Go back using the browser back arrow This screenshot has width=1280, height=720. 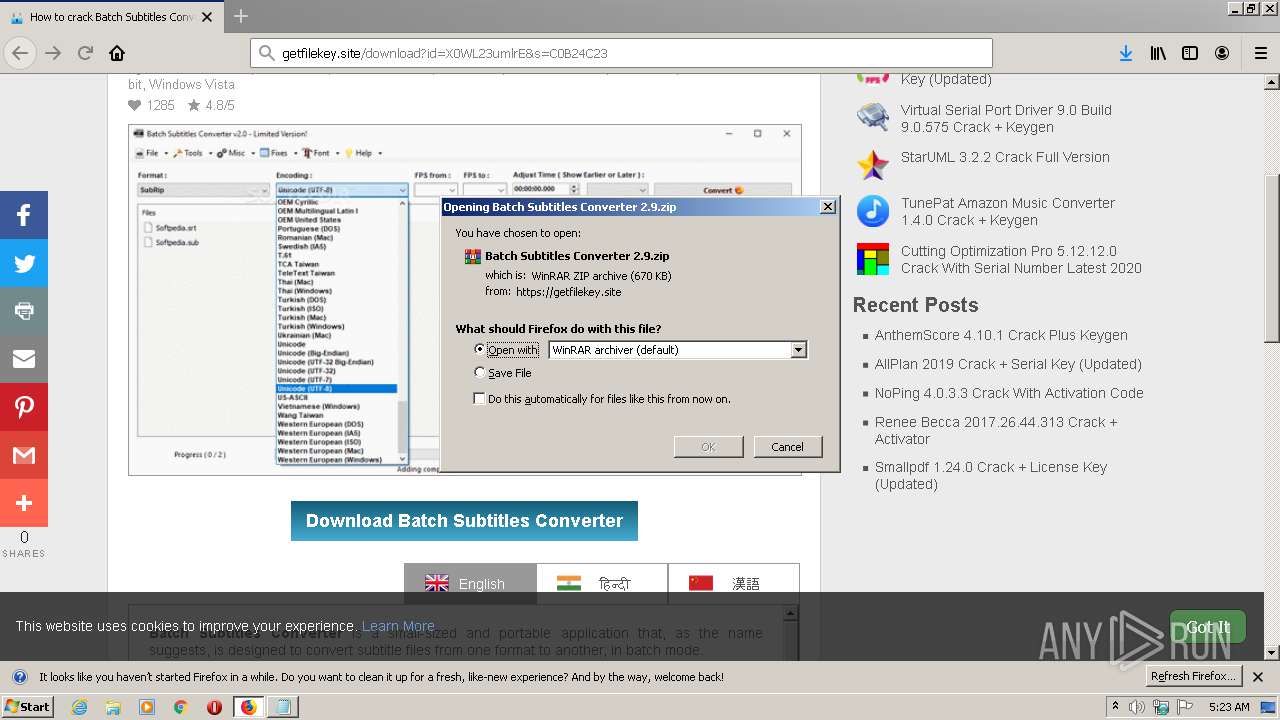(20, 53)
